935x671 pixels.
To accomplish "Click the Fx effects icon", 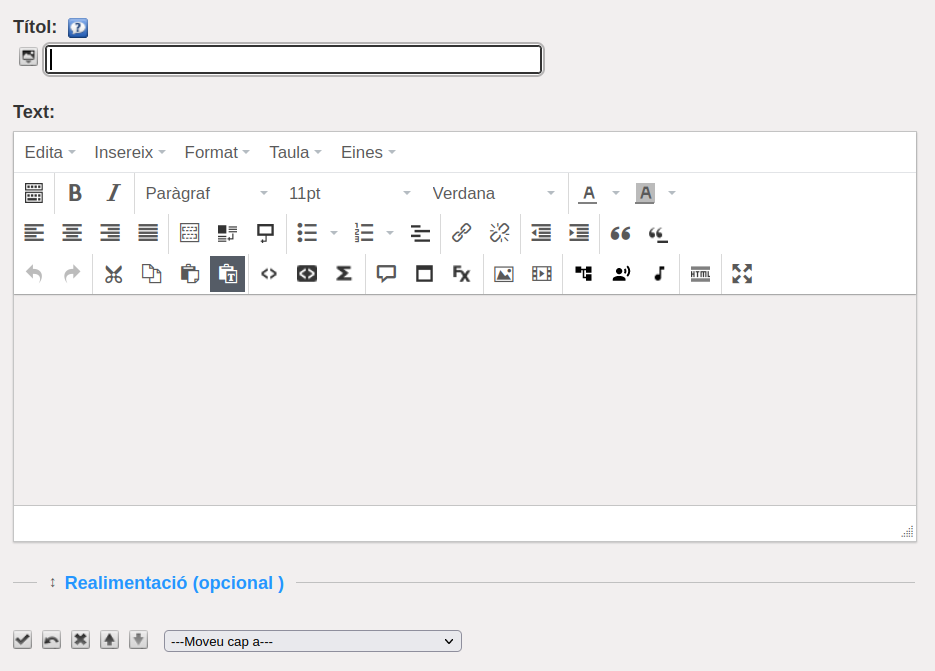I will point(462,274).
